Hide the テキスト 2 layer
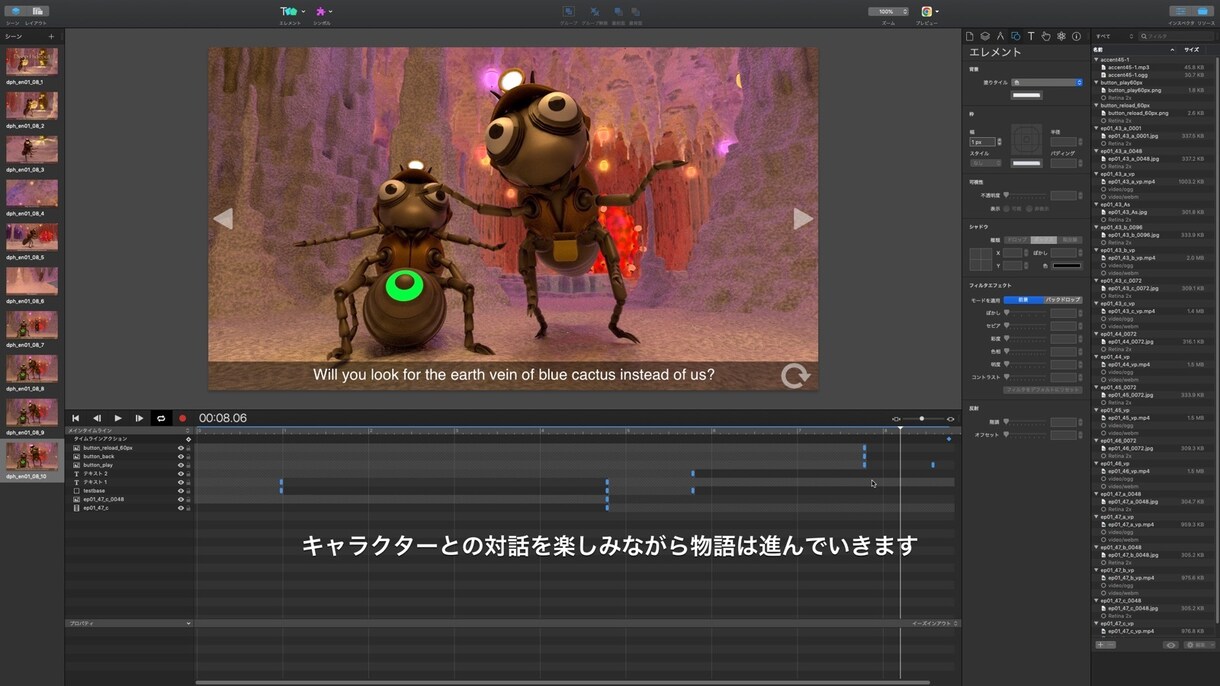This screenshot has height=686, width=1220. 181,474
